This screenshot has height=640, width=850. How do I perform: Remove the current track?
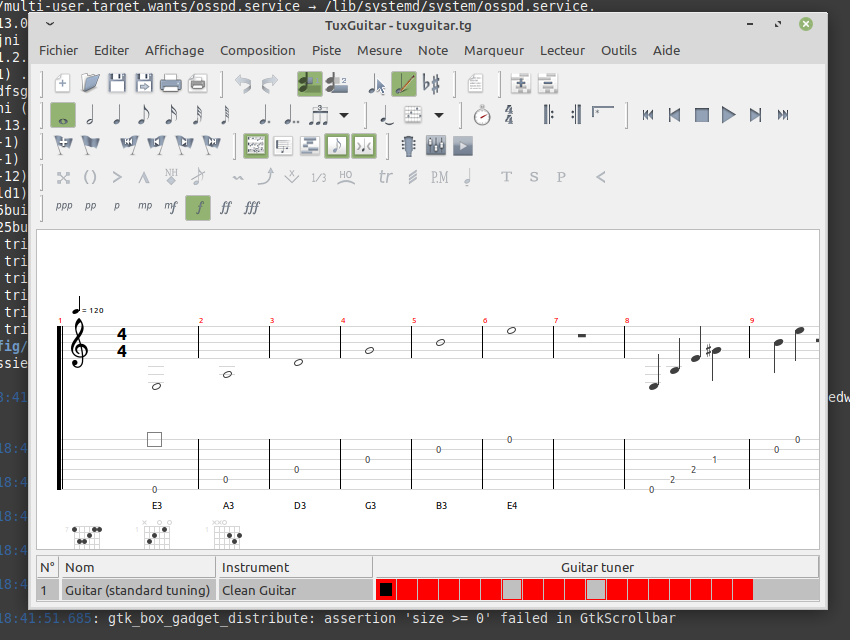click(548, 83)
